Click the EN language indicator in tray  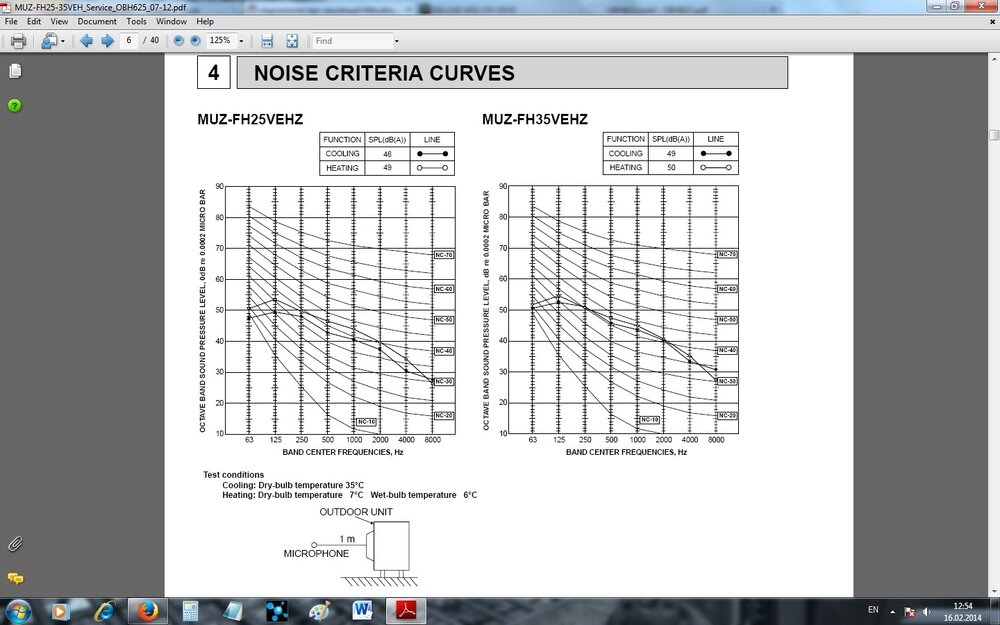click(x=873, y=610)
